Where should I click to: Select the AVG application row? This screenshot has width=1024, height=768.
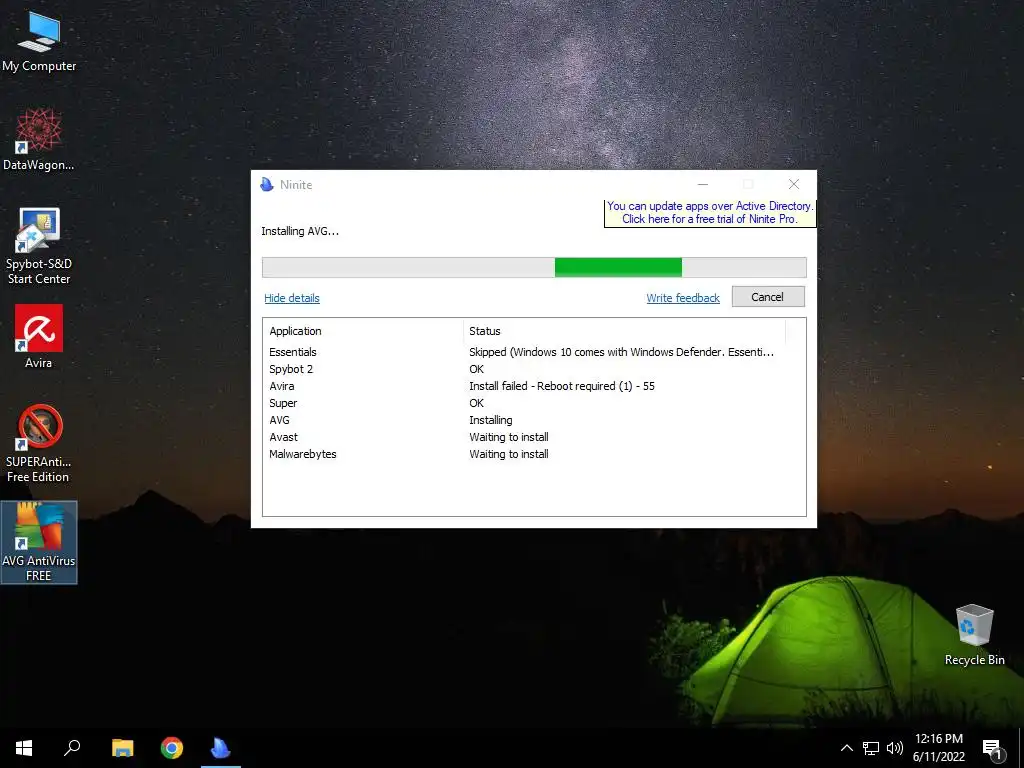coord(534,420)
